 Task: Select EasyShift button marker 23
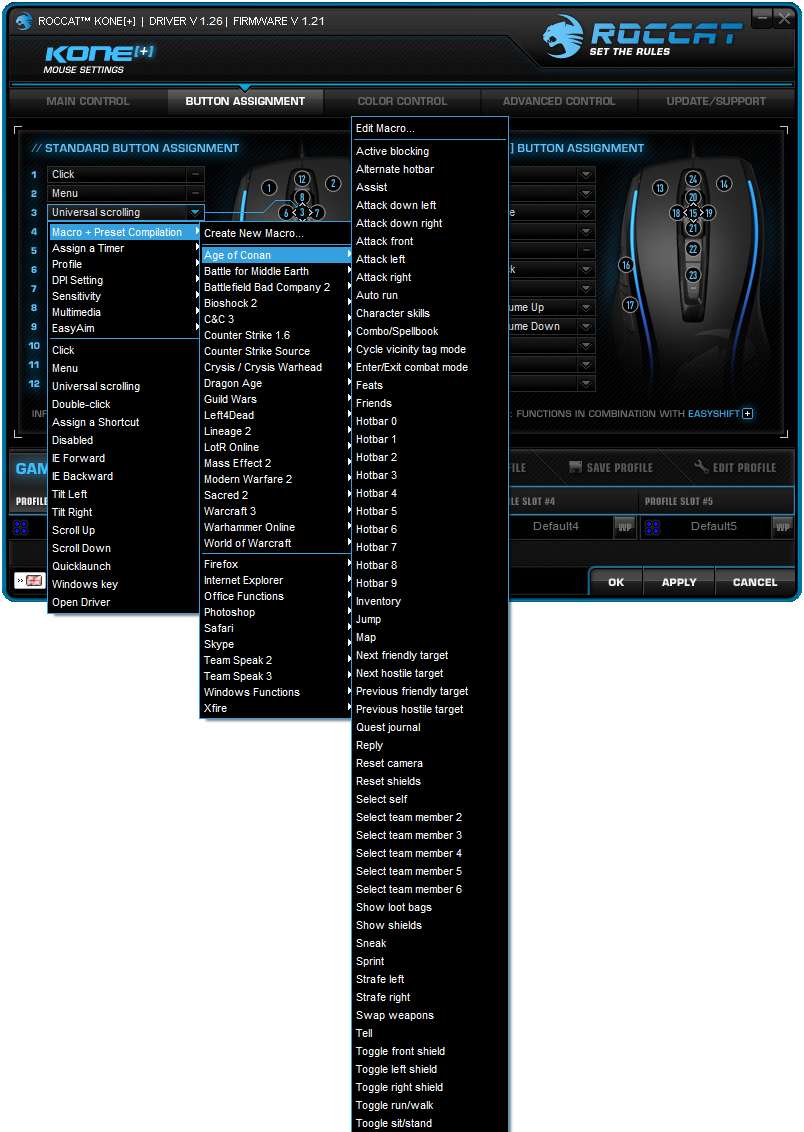pyautogui.click(x=693, y=275)
